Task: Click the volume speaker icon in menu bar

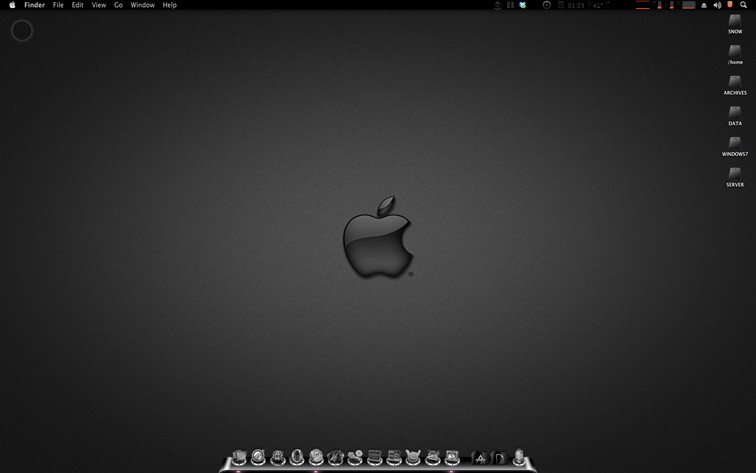Action: 717,5
